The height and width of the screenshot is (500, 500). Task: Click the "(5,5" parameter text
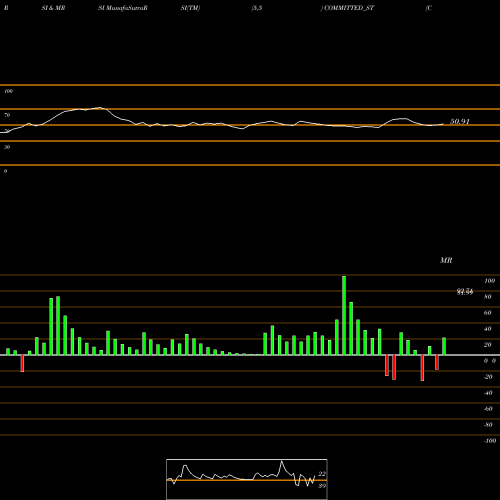coord(257,8)
